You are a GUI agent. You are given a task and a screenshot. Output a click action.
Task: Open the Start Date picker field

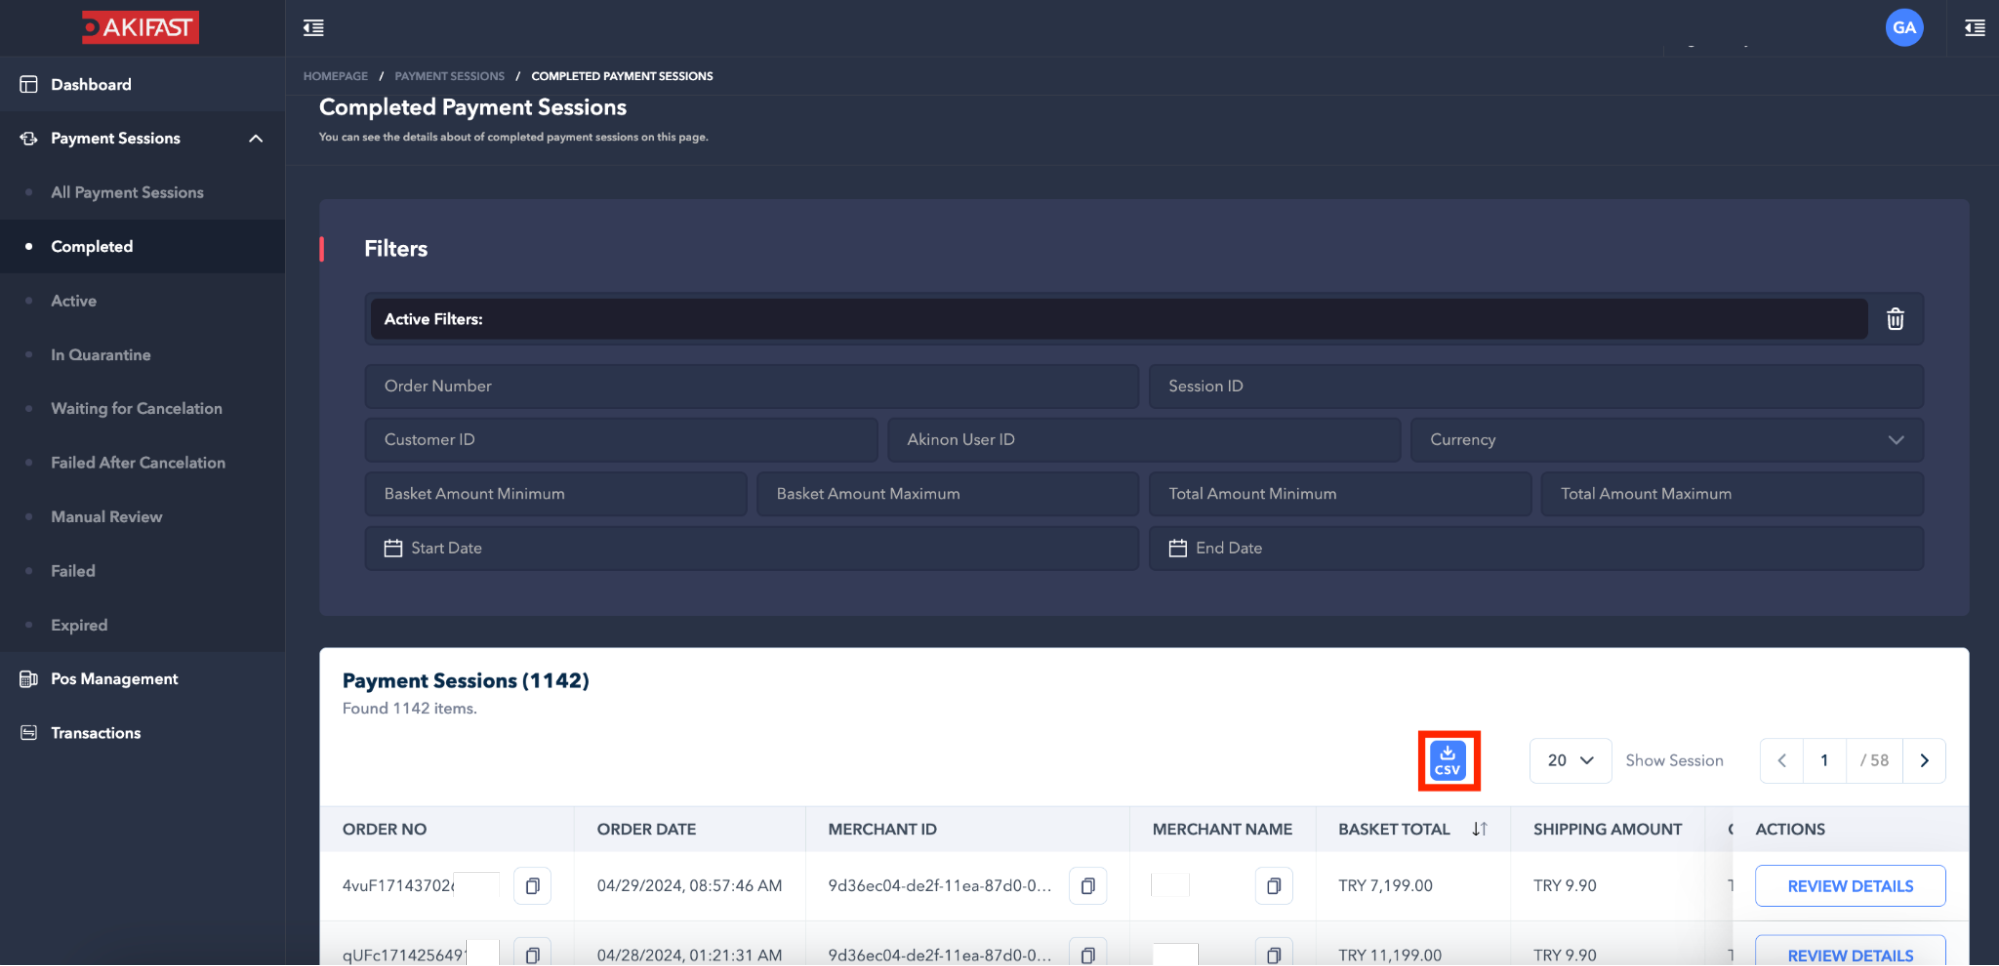[x=751, y=548]
